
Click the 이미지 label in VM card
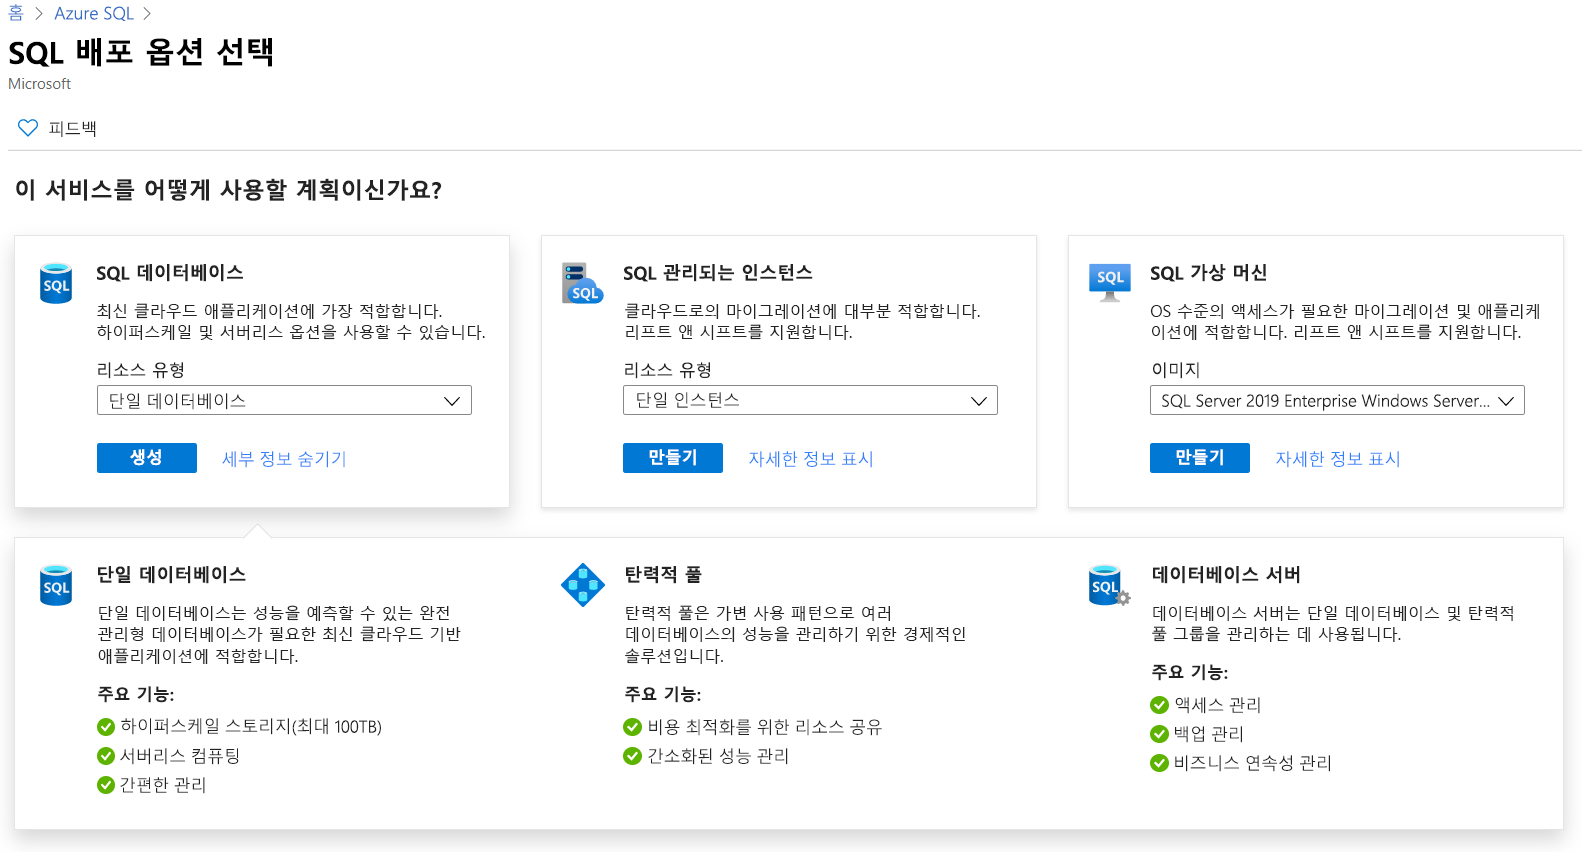(1175, 370)
